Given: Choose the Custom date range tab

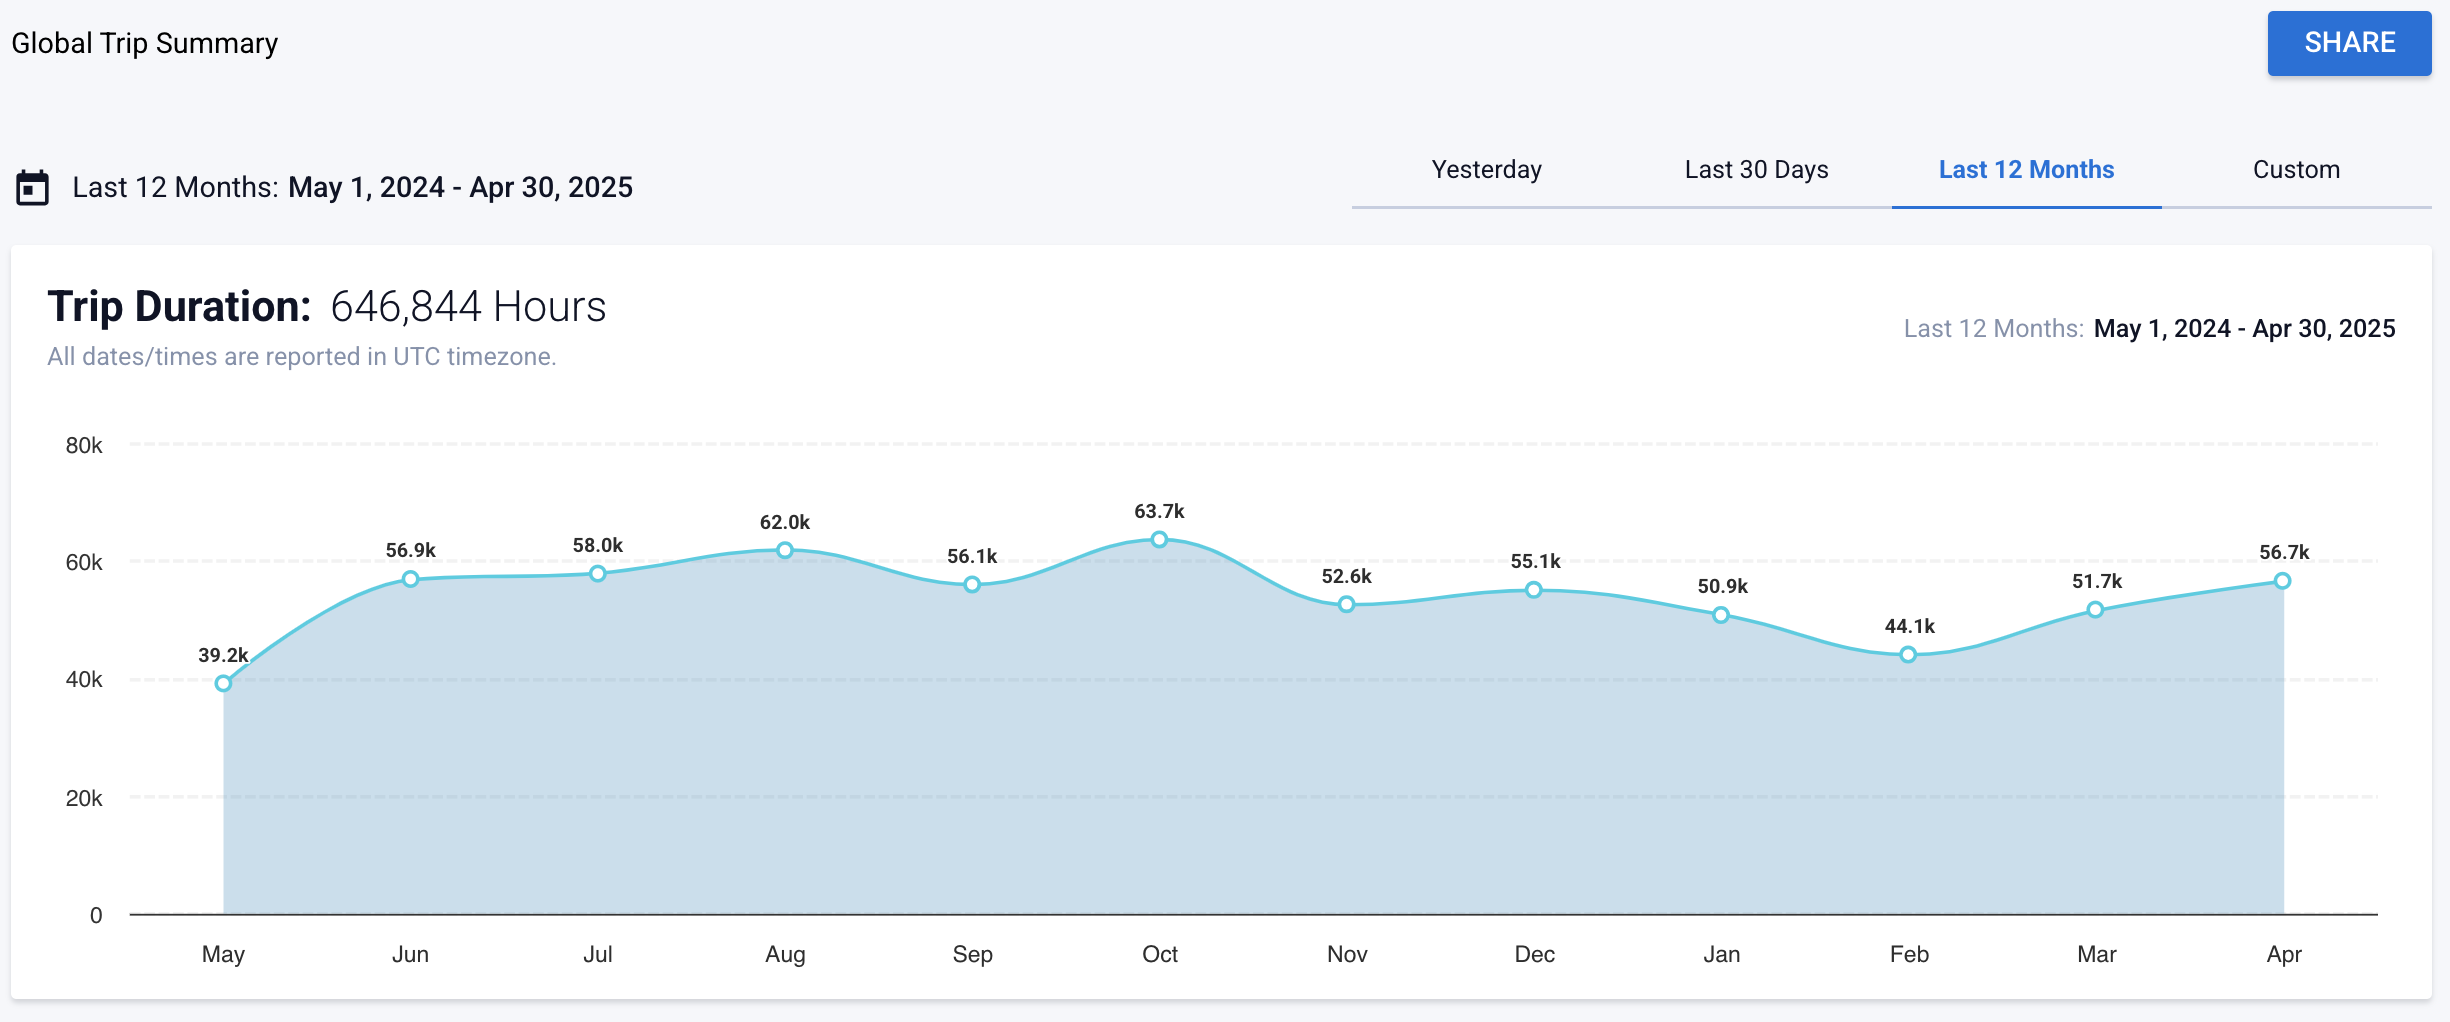Looking at the screenshot, I should (x=2296, y=170).
